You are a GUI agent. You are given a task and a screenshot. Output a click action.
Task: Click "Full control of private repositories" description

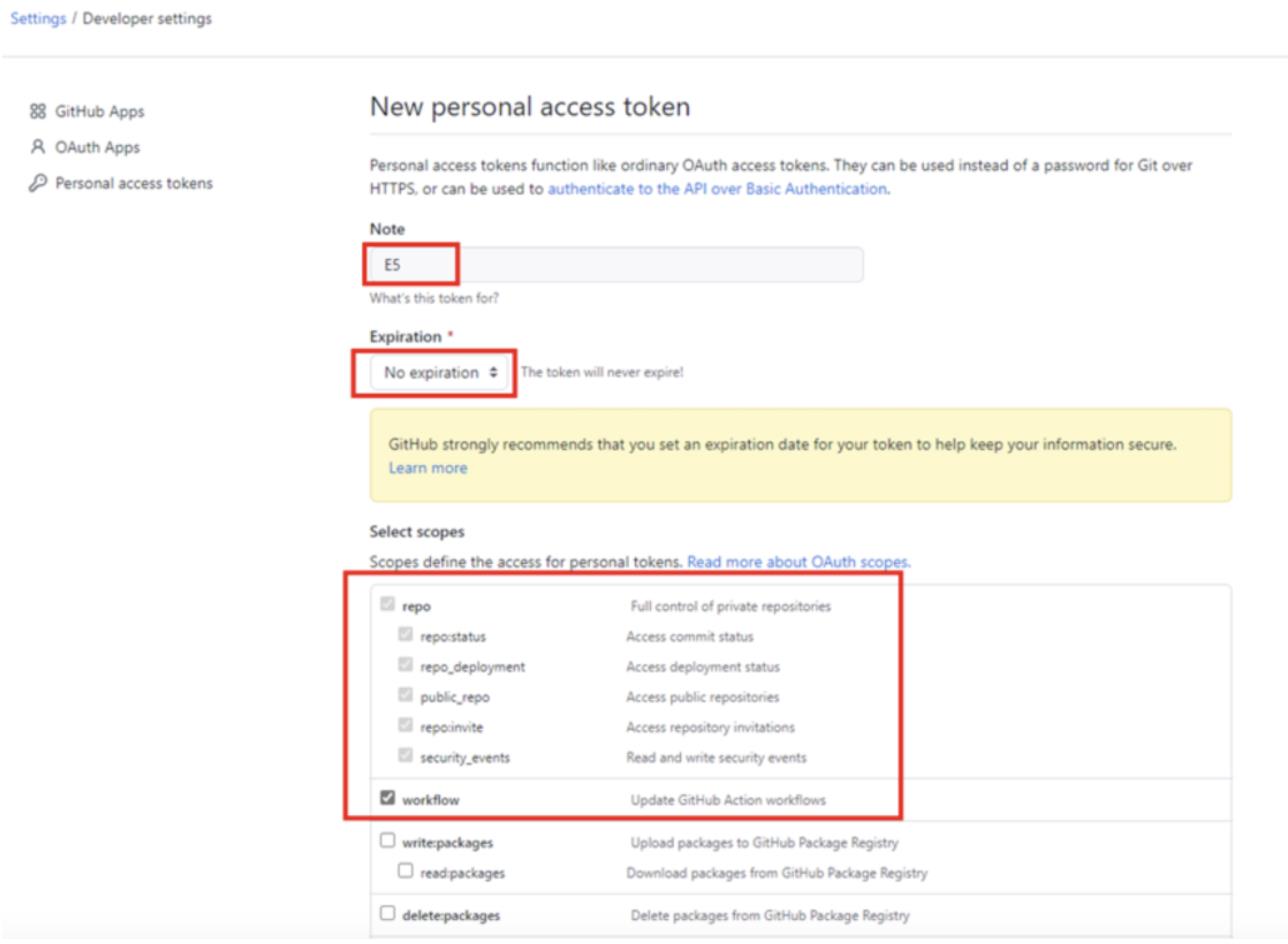coord(730,606)
